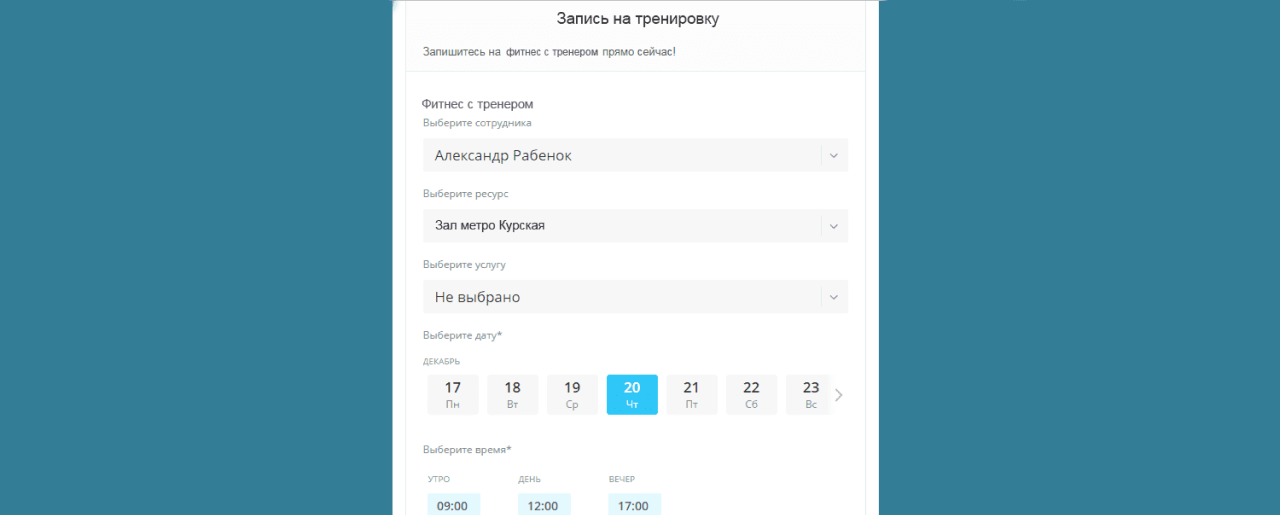Pick the 09:00 morning time slot
This screenshot has width=1280, height=515.
click(x=453, y=505)
